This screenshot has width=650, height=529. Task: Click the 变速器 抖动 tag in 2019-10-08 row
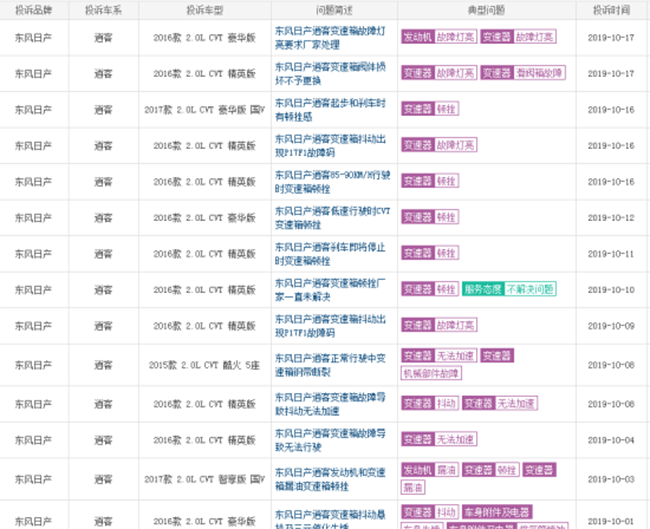[x=430, y=403]
